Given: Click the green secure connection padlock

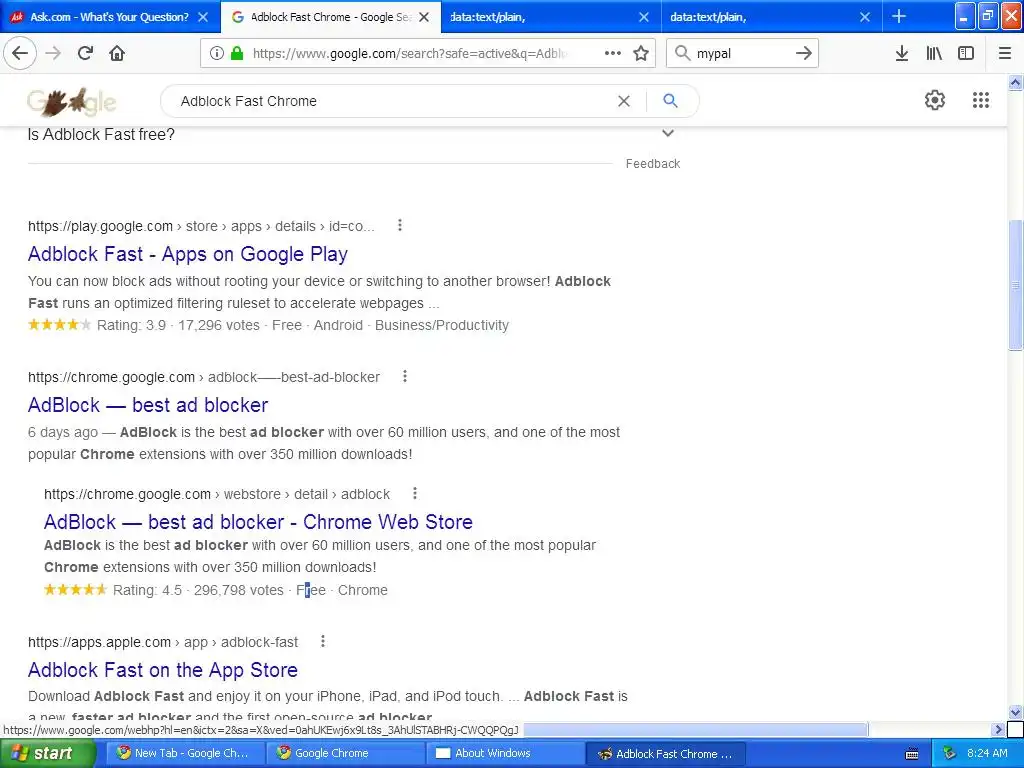Looking at the screenshot, I should [237, 53].
